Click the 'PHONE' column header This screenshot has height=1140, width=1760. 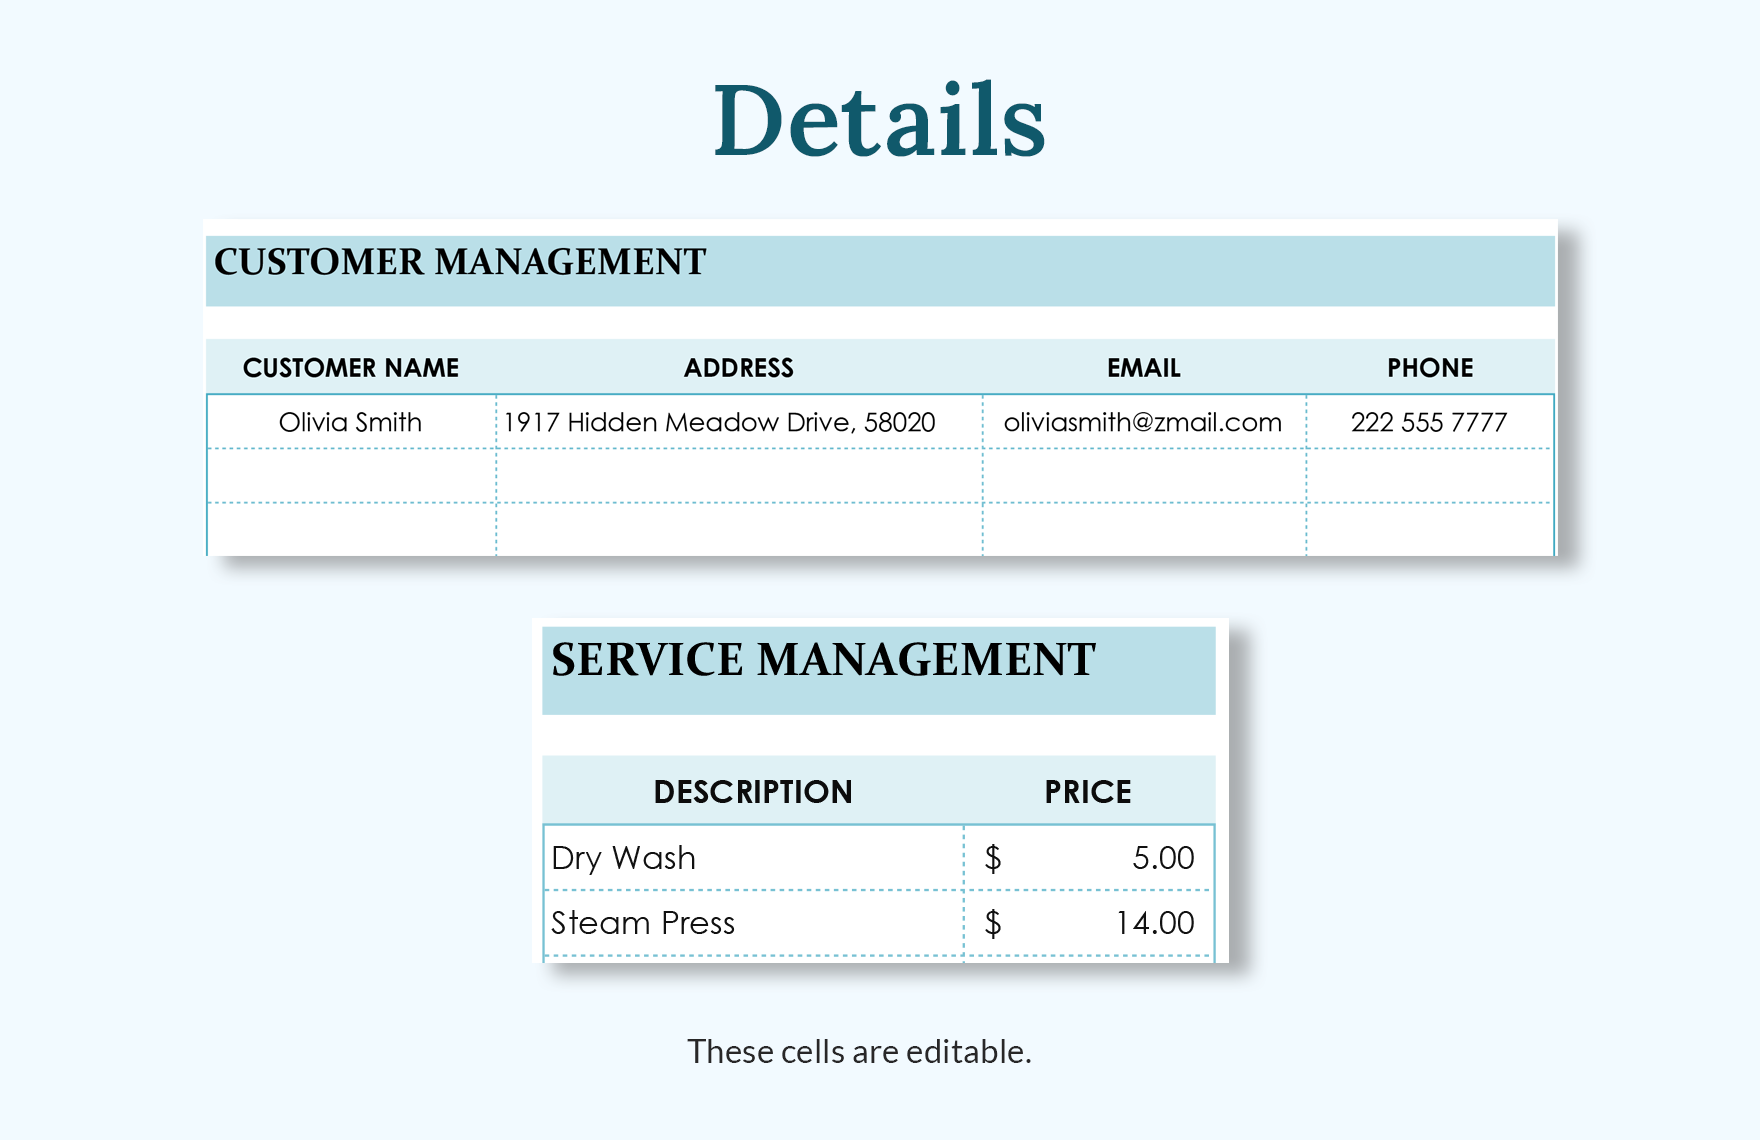tap(1430, 367)
